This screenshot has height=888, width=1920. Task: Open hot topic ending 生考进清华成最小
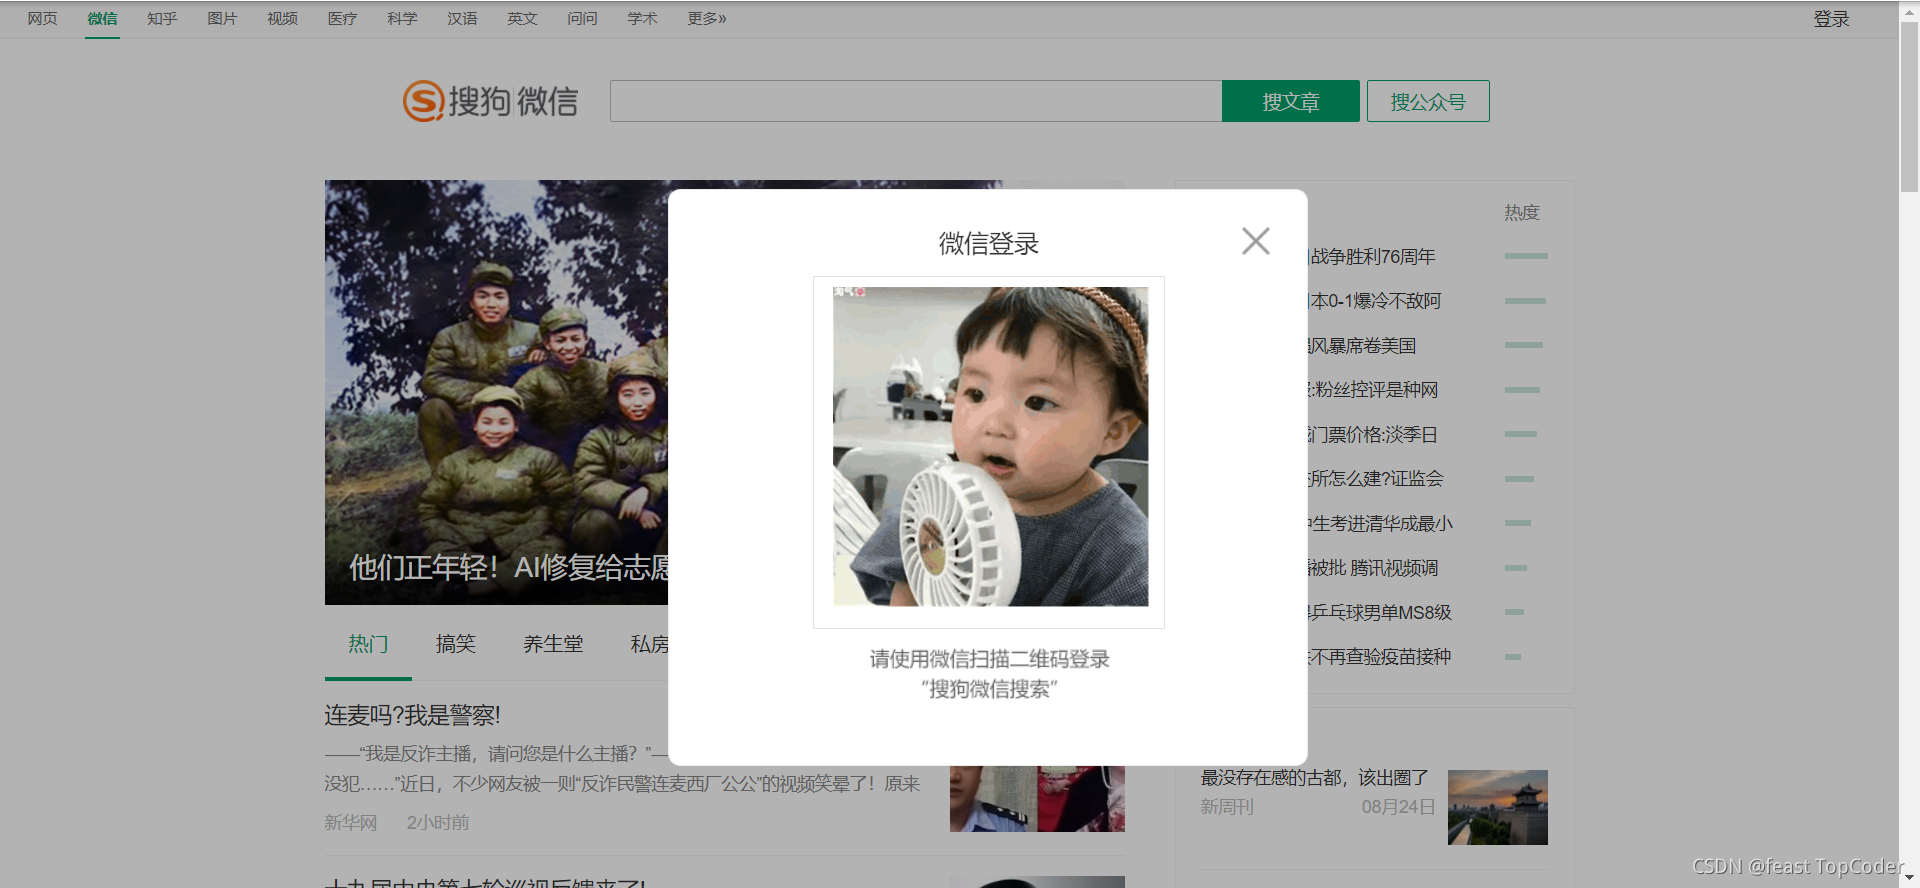1380,523
